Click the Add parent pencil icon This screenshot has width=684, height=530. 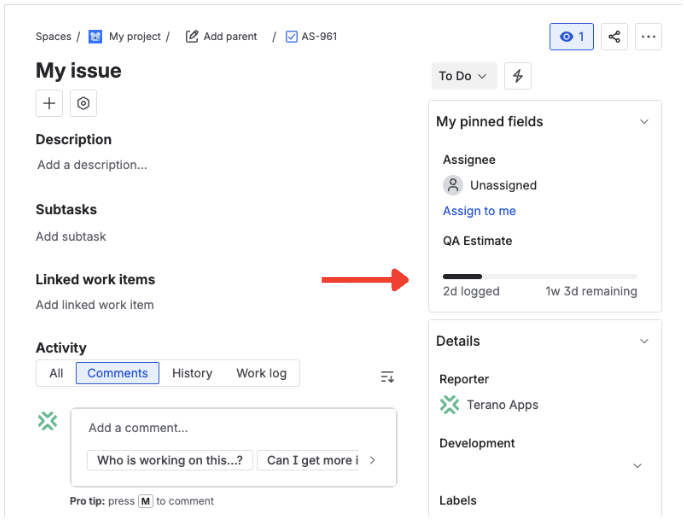[192, 36]
